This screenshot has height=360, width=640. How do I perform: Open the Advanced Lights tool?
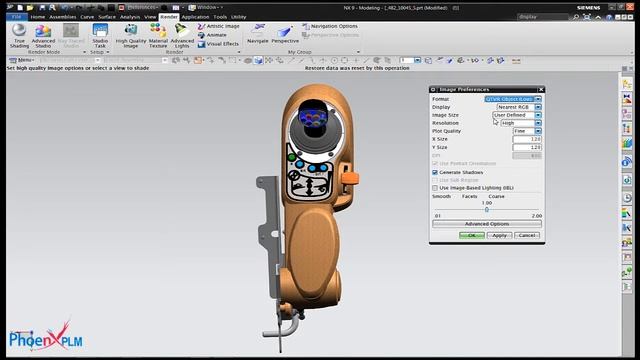[182, 36]
